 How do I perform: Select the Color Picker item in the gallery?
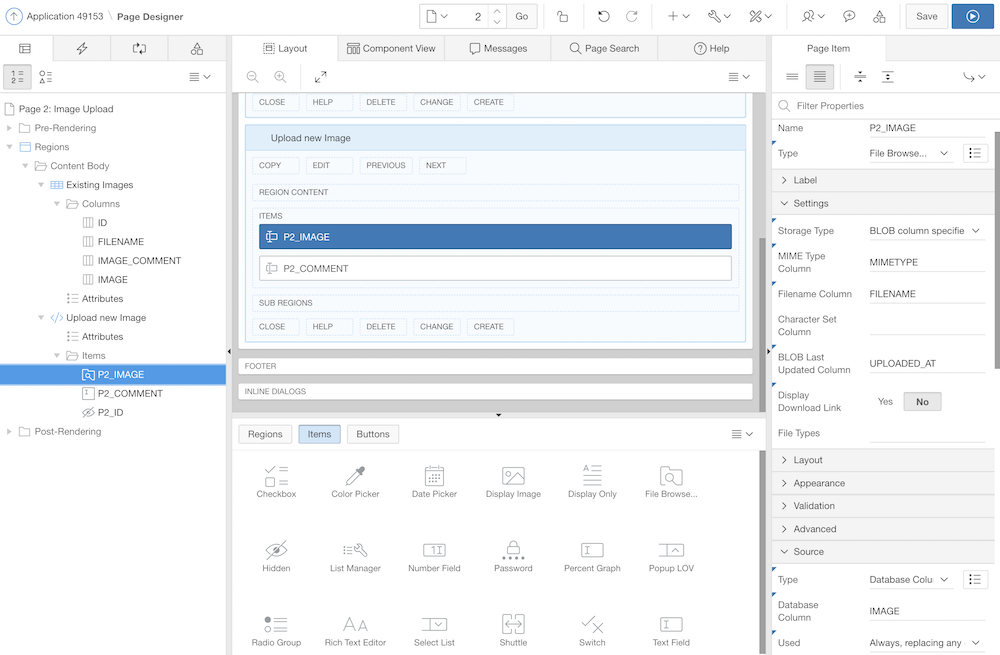click(355, 481)
